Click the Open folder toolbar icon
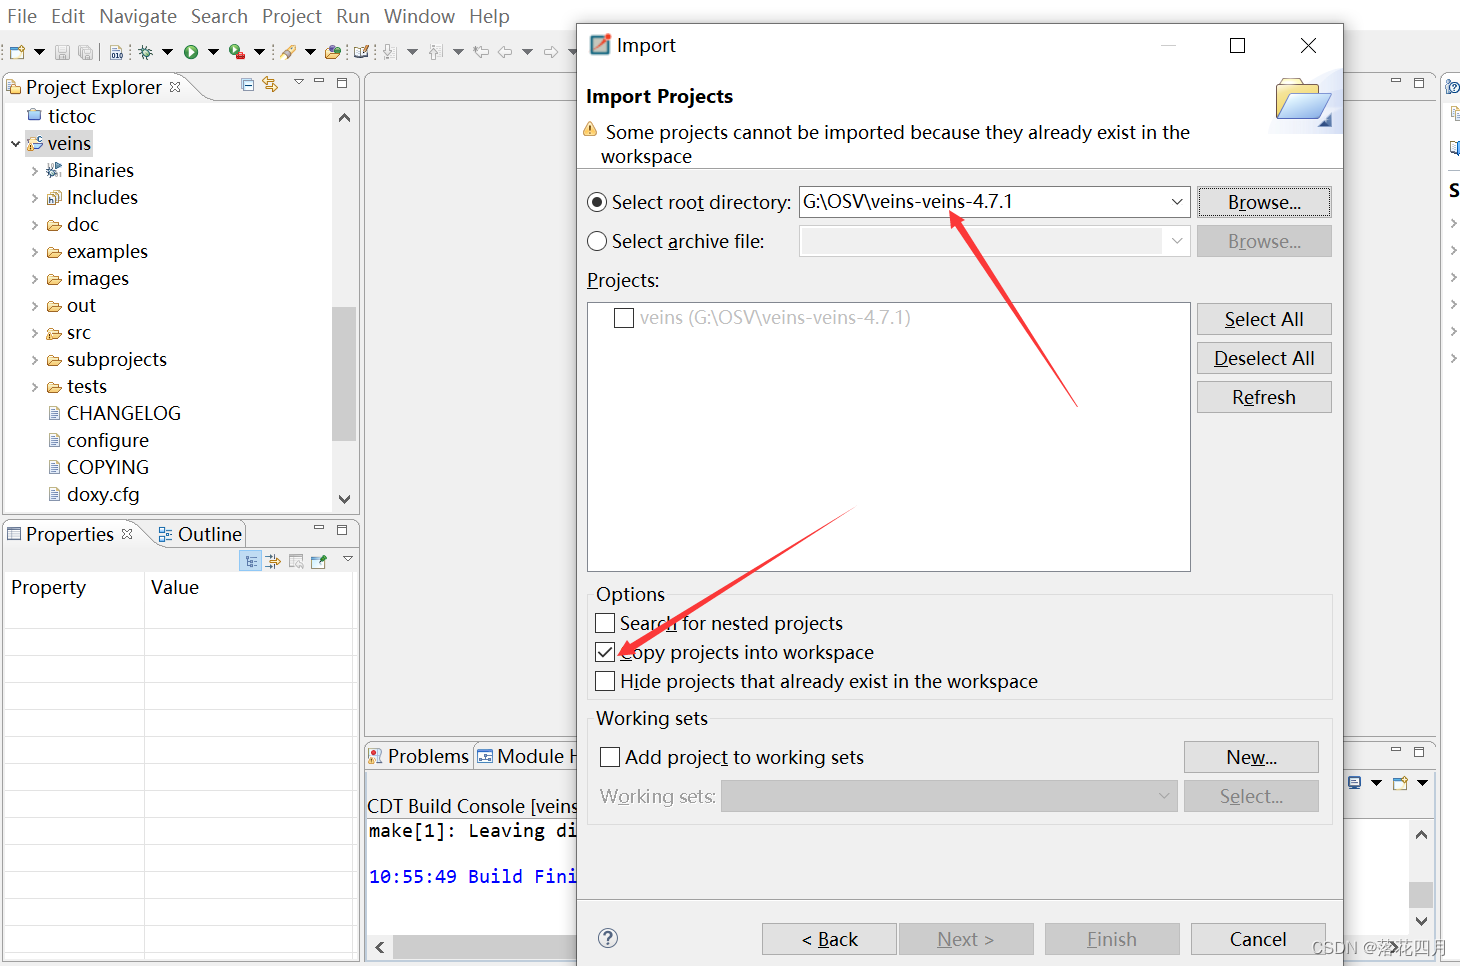The height and width of the screenshot is (966, 1460). (333, 52)
